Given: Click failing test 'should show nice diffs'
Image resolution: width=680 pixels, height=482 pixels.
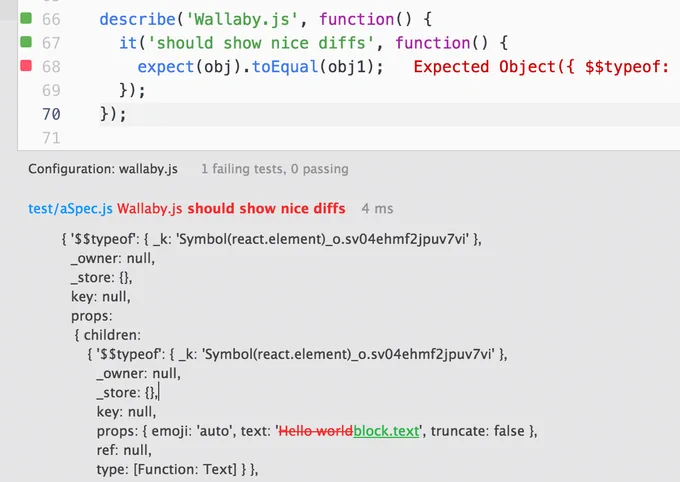Looking at the screenshot, I should 266,209.
